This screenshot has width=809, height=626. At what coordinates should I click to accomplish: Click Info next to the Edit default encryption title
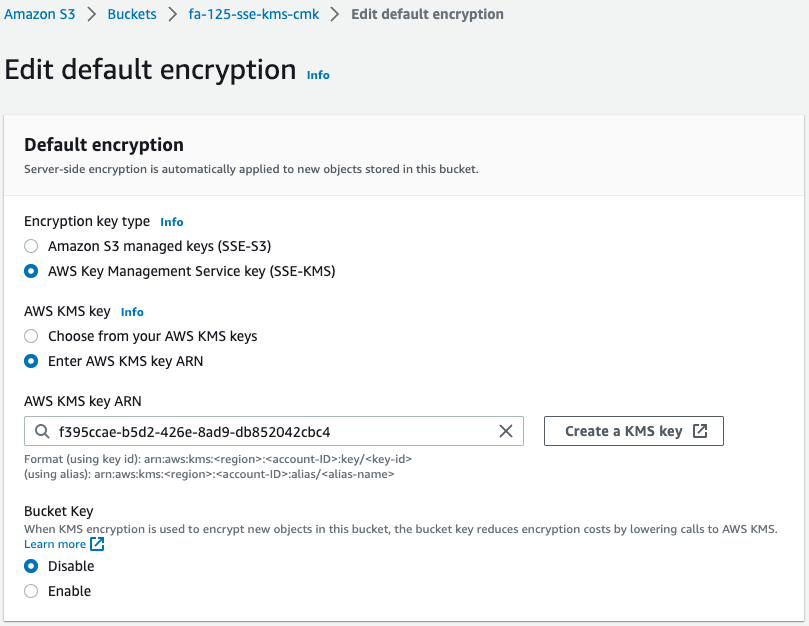[317, 74]
